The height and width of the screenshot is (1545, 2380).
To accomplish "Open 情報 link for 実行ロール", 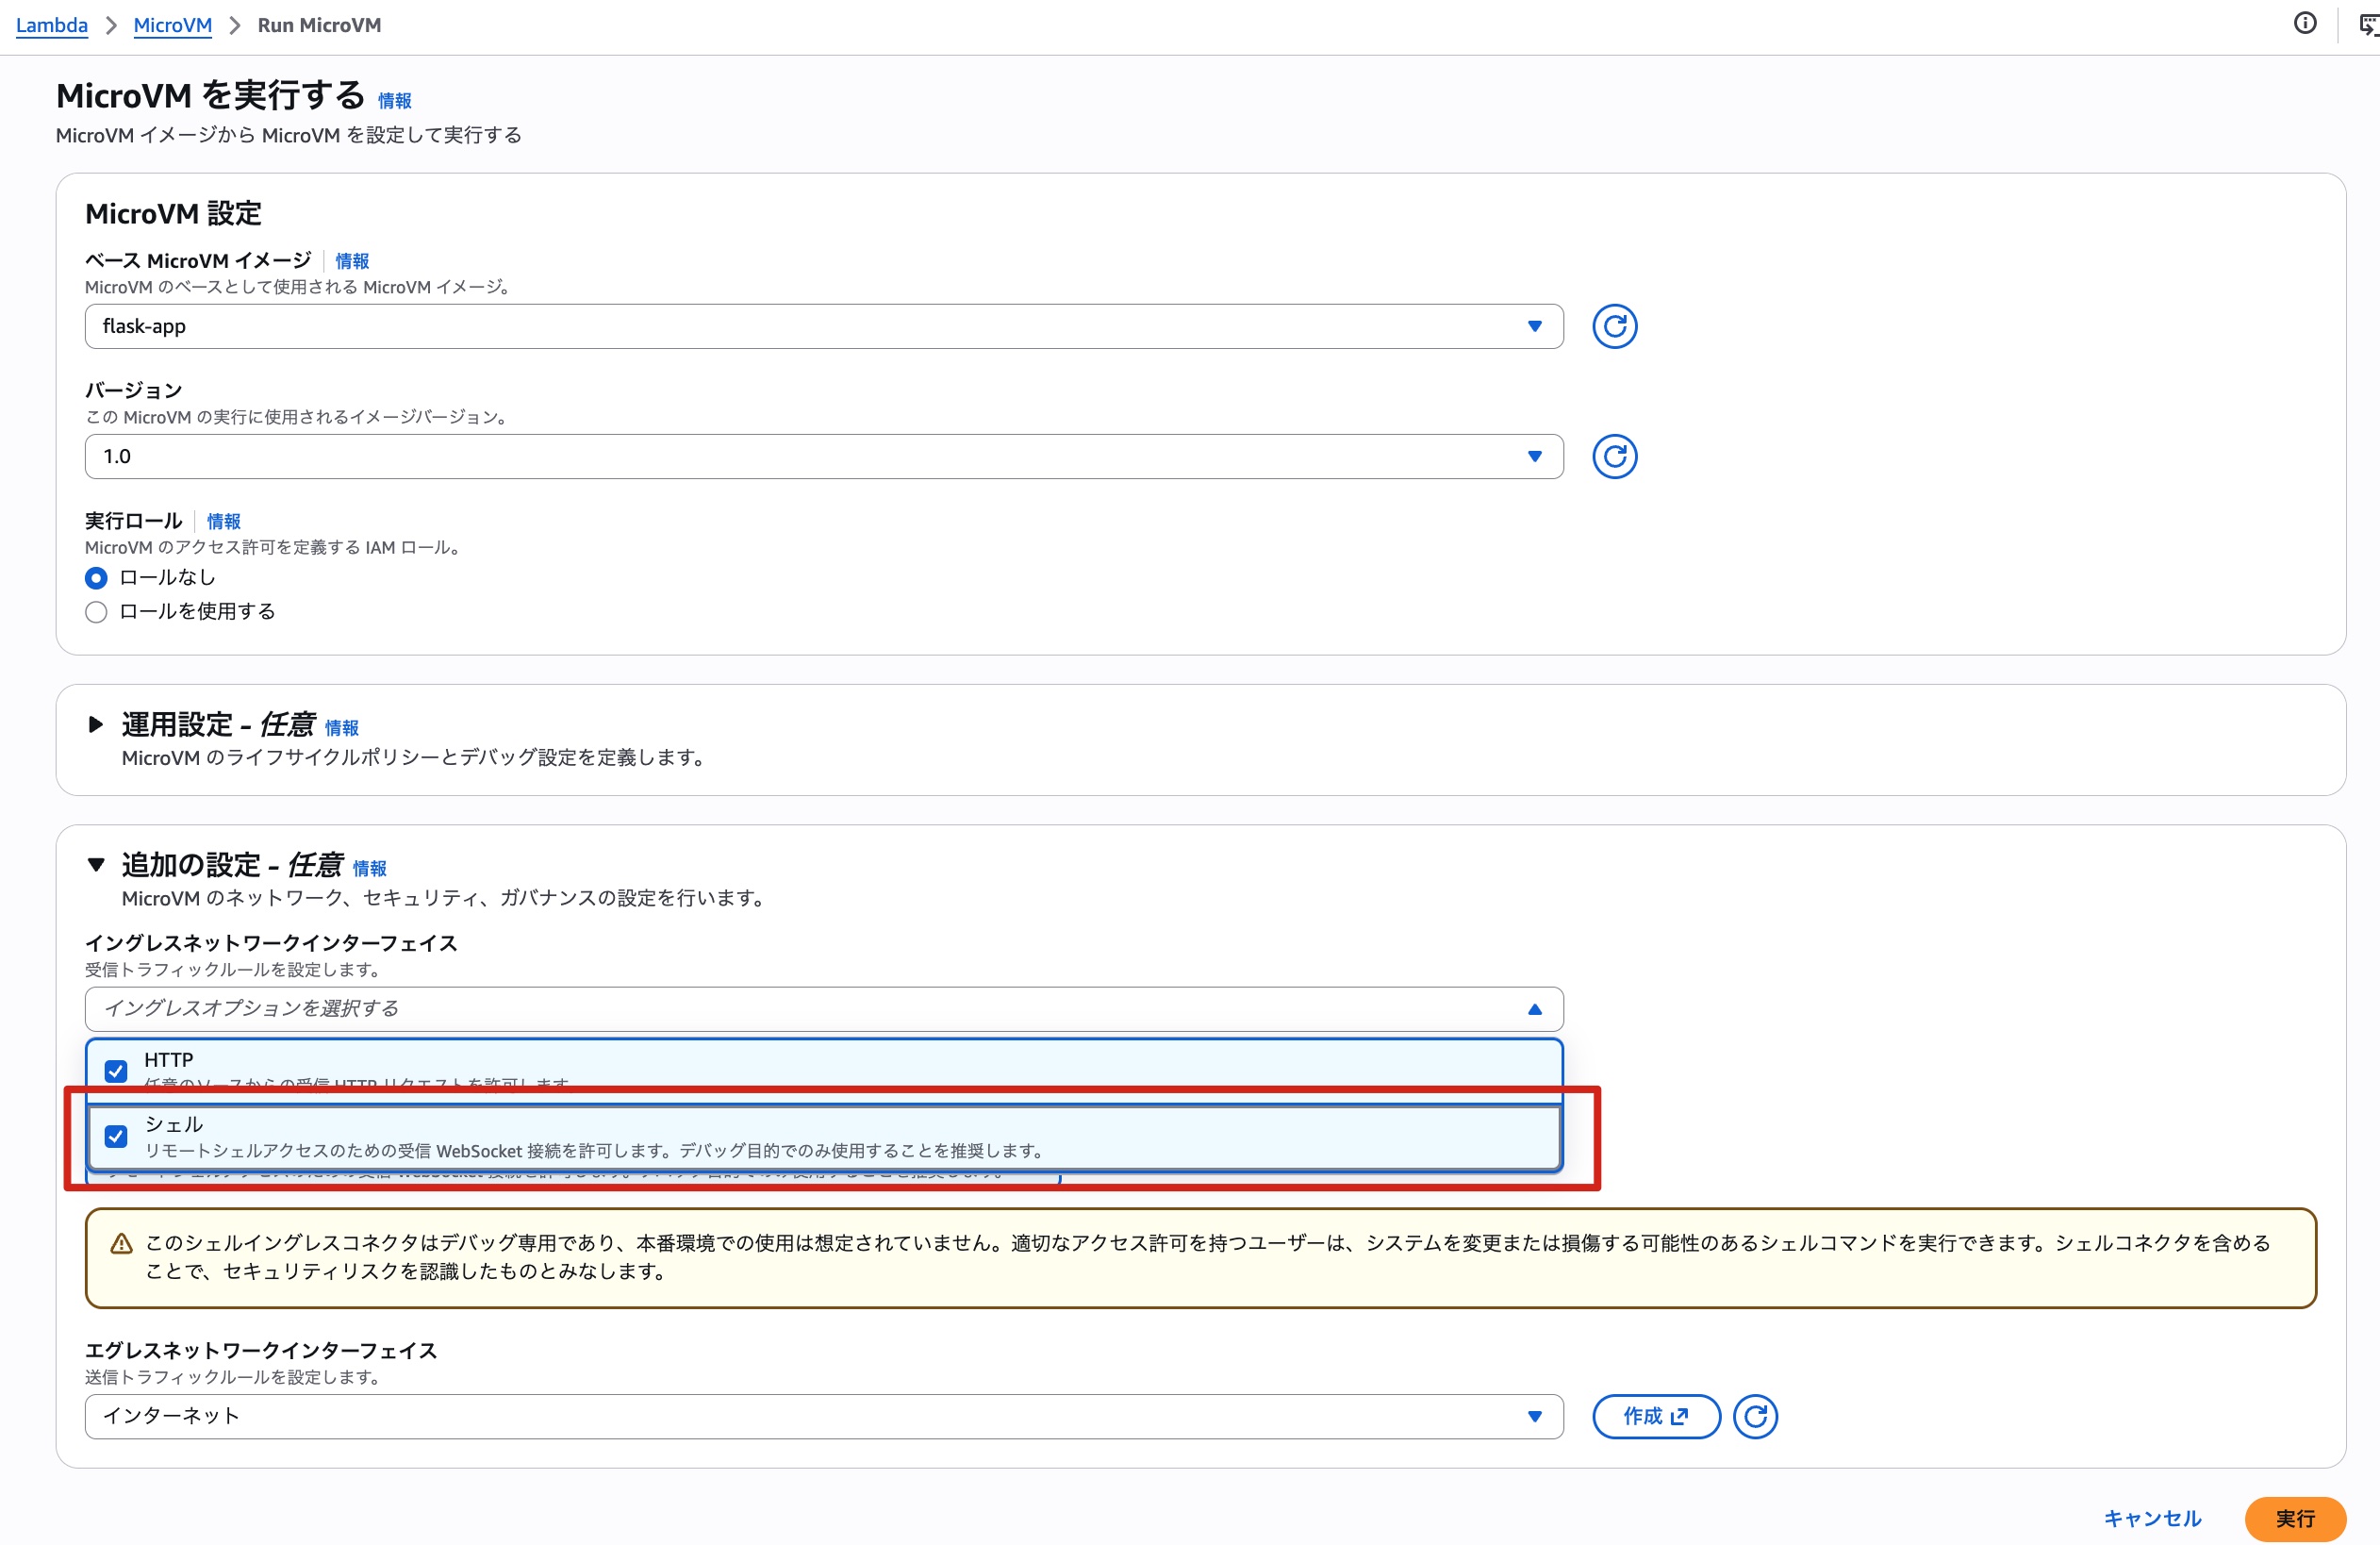I will 223,521.
